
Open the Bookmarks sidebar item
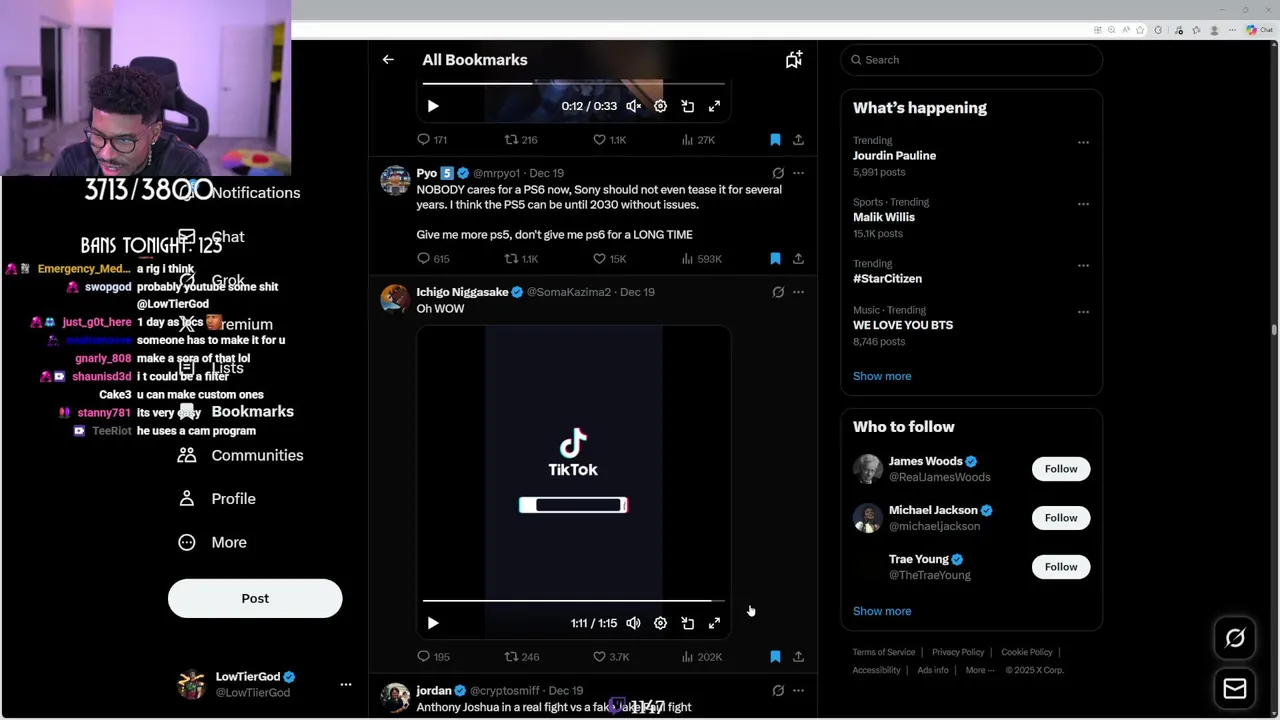click(236, 412)
